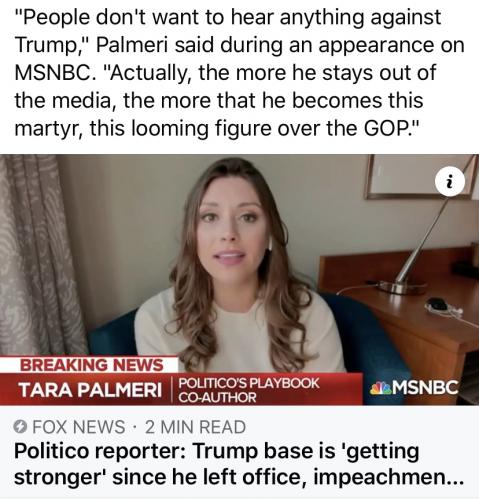Click the FOX NEWS source label
This screenshot has width=479, height=500.
[78, 427]
